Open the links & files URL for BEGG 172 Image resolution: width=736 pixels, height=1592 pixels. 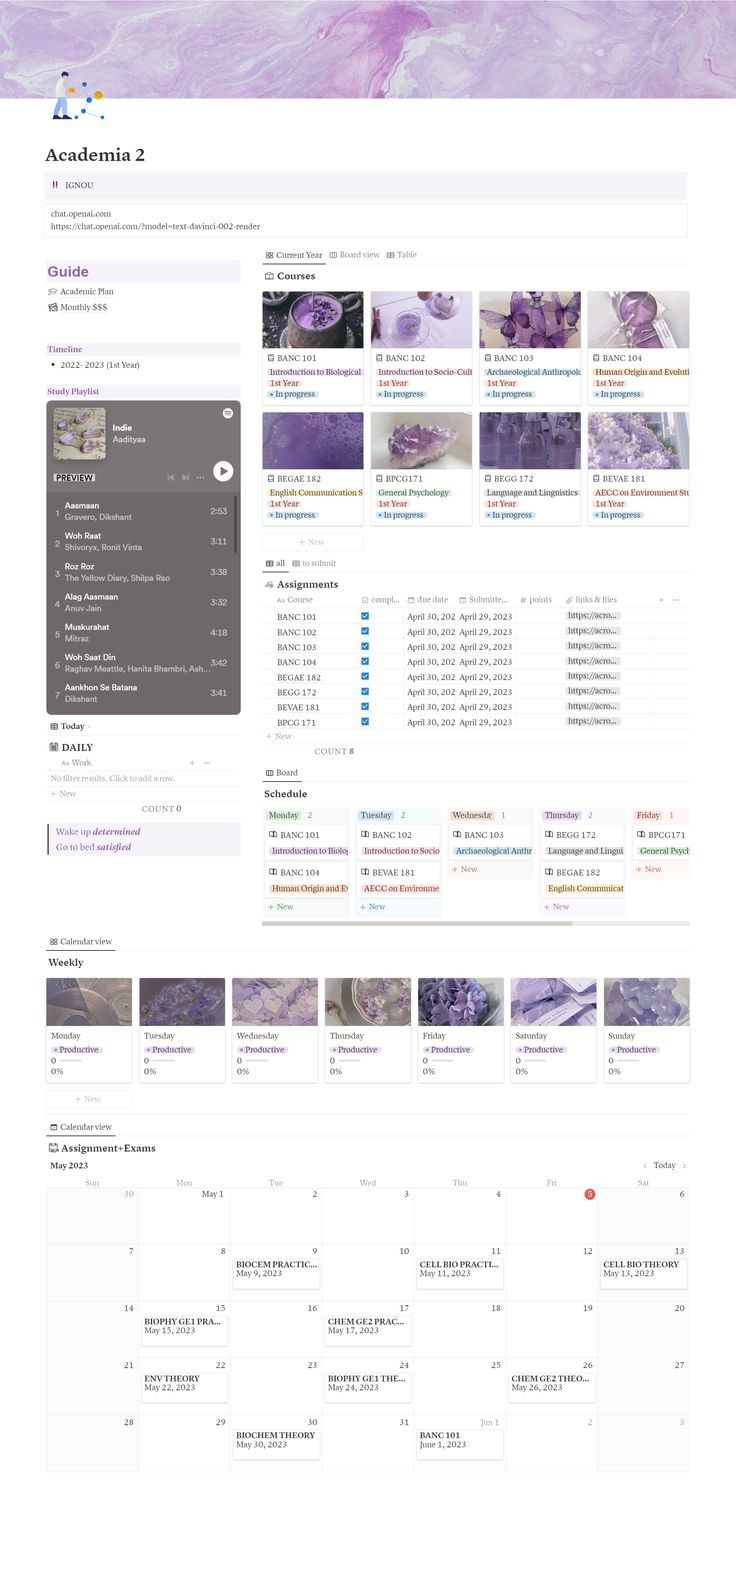pos(593,691)
